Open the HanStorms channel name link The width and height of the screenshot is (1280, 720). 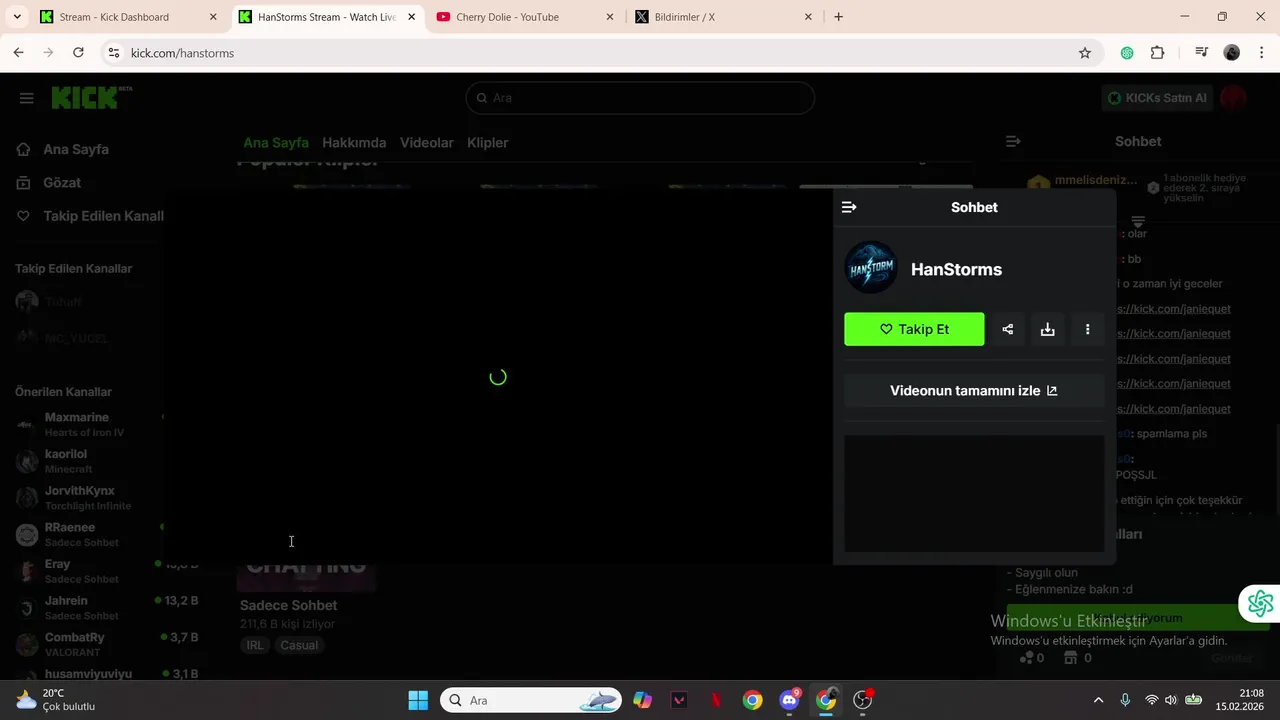[956, 269]
